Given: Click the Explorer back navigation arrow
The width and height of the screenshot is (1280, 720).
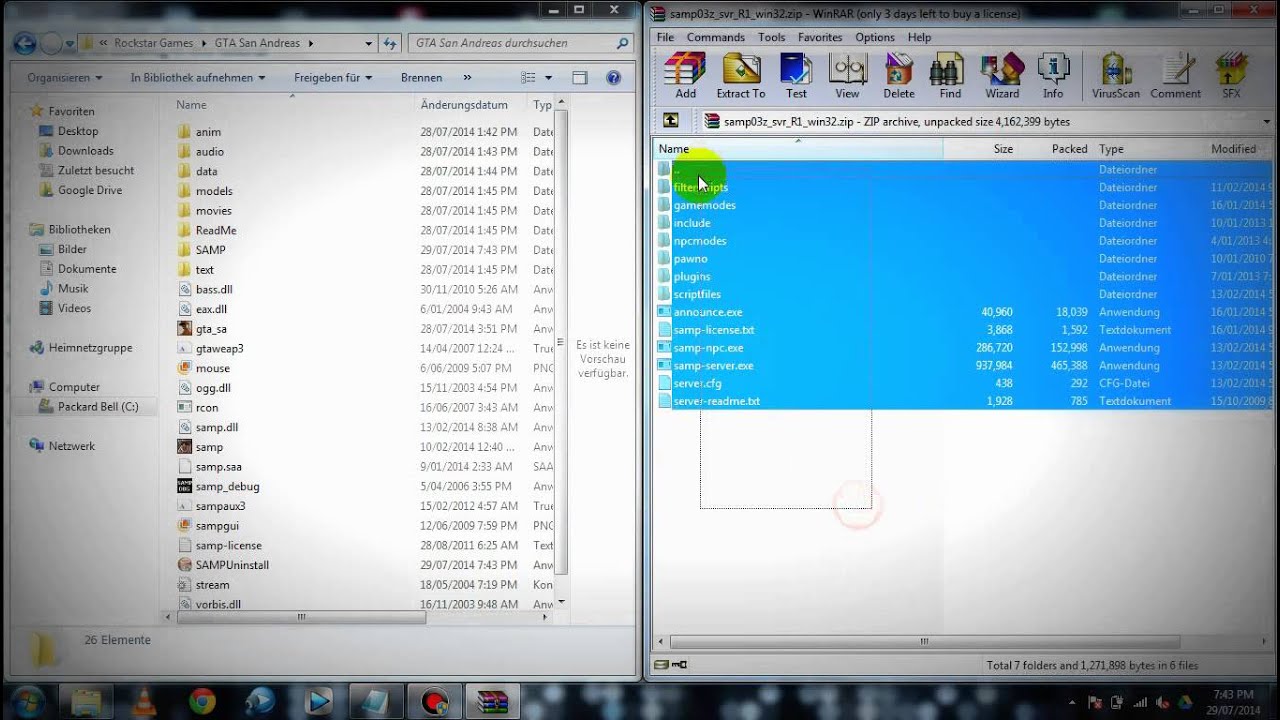Looking at the screenshot, I should [x=25, y=43].
